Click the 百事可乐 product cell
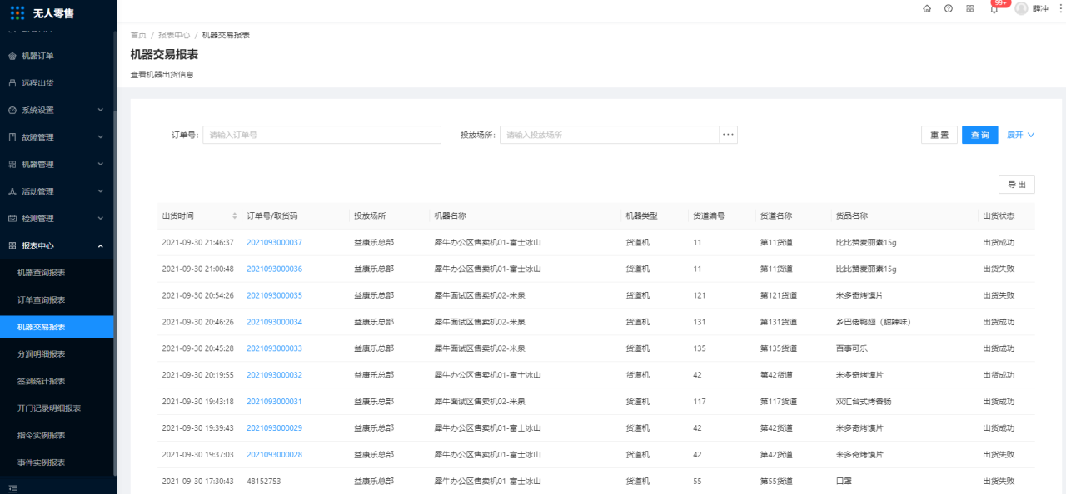The width and height of the screenshot is (1066, 495). click(851, 348)
